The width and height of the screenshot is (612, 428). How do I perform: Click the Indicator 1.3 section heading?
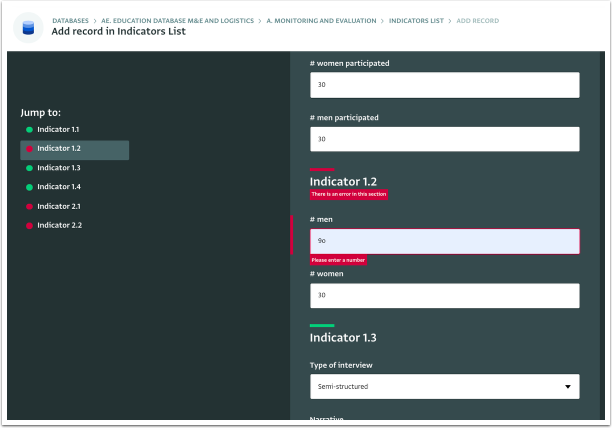tap(343, 338)
